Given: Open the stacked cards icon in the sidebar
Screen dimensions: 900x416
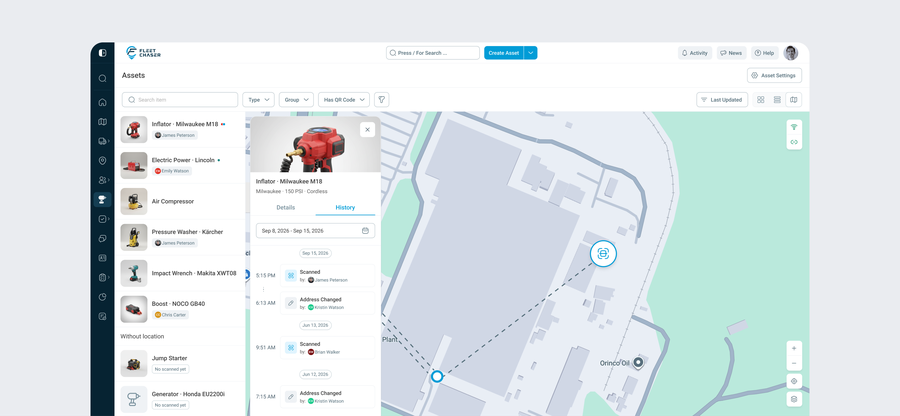Looking at the screenshot, I should (102, 238).
